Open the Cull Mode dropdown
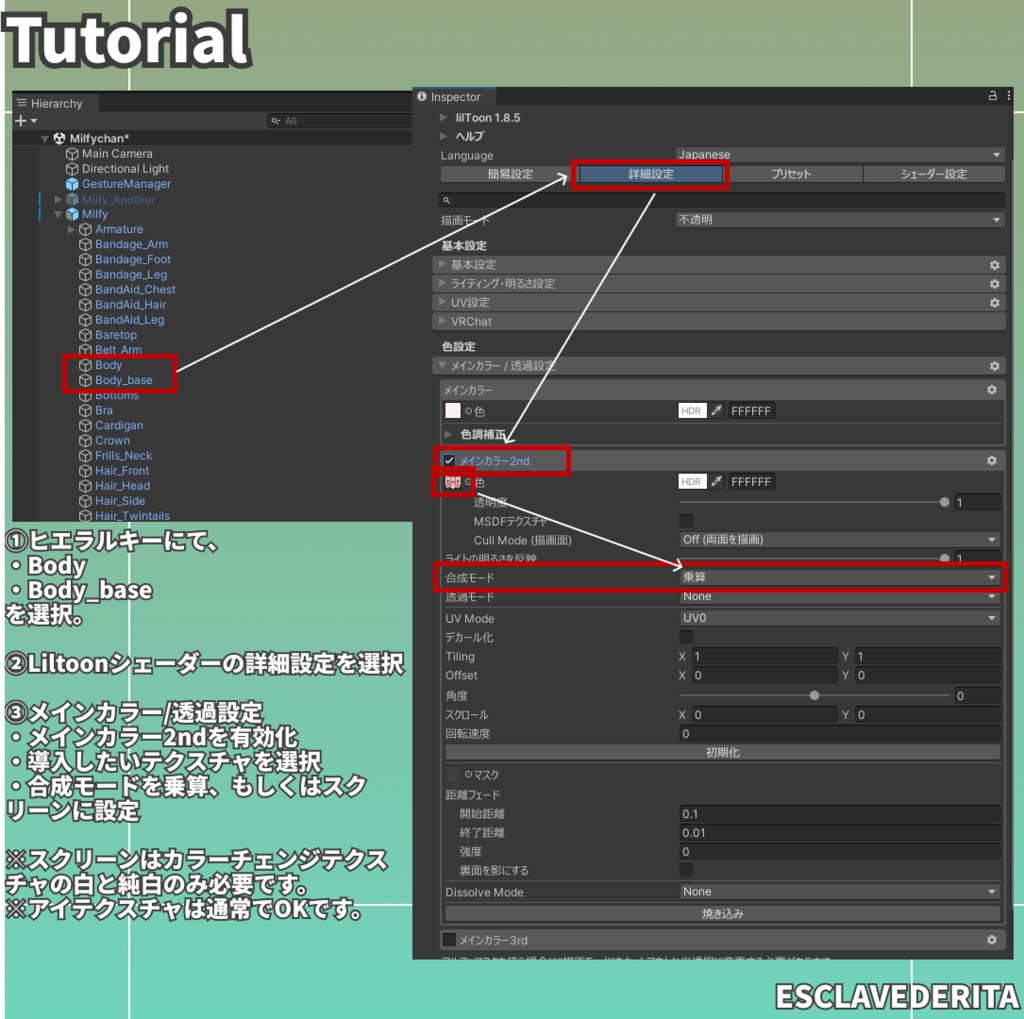1024x1019 pixels. (840, 540)
